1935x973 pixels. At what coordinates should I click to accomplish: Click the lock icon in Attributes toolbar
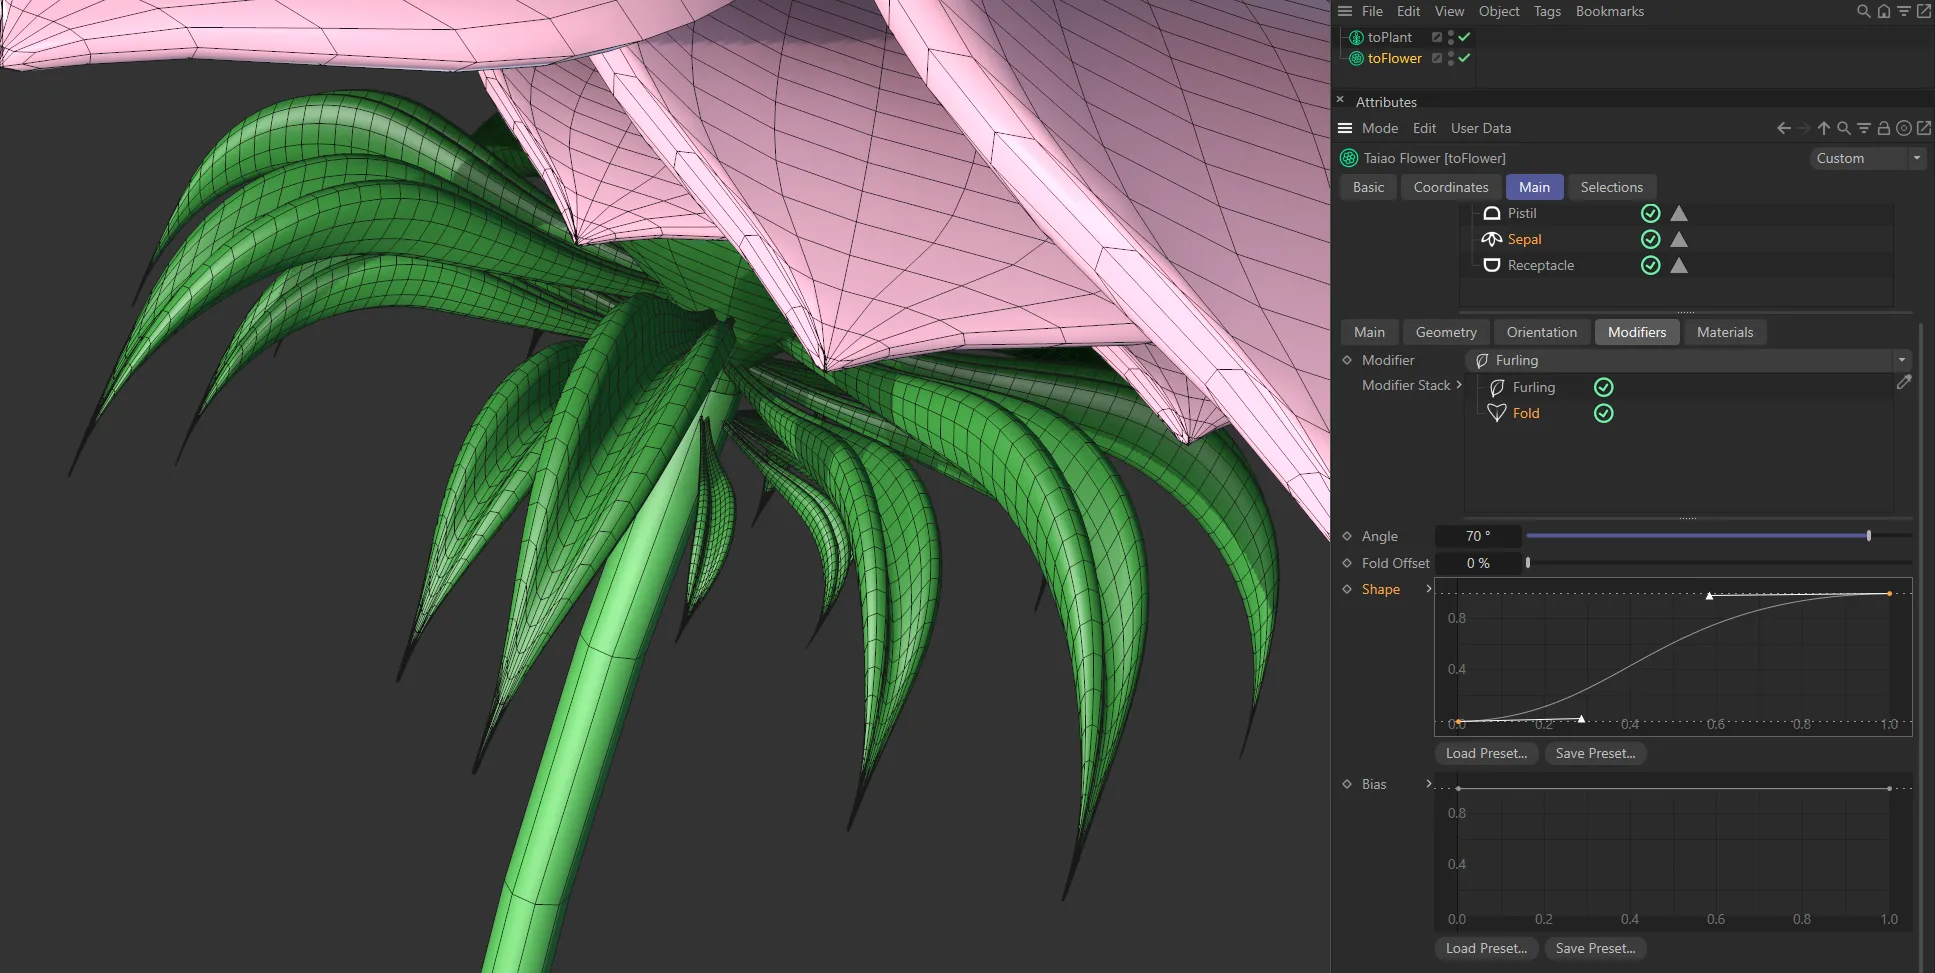coord(1883,128)
